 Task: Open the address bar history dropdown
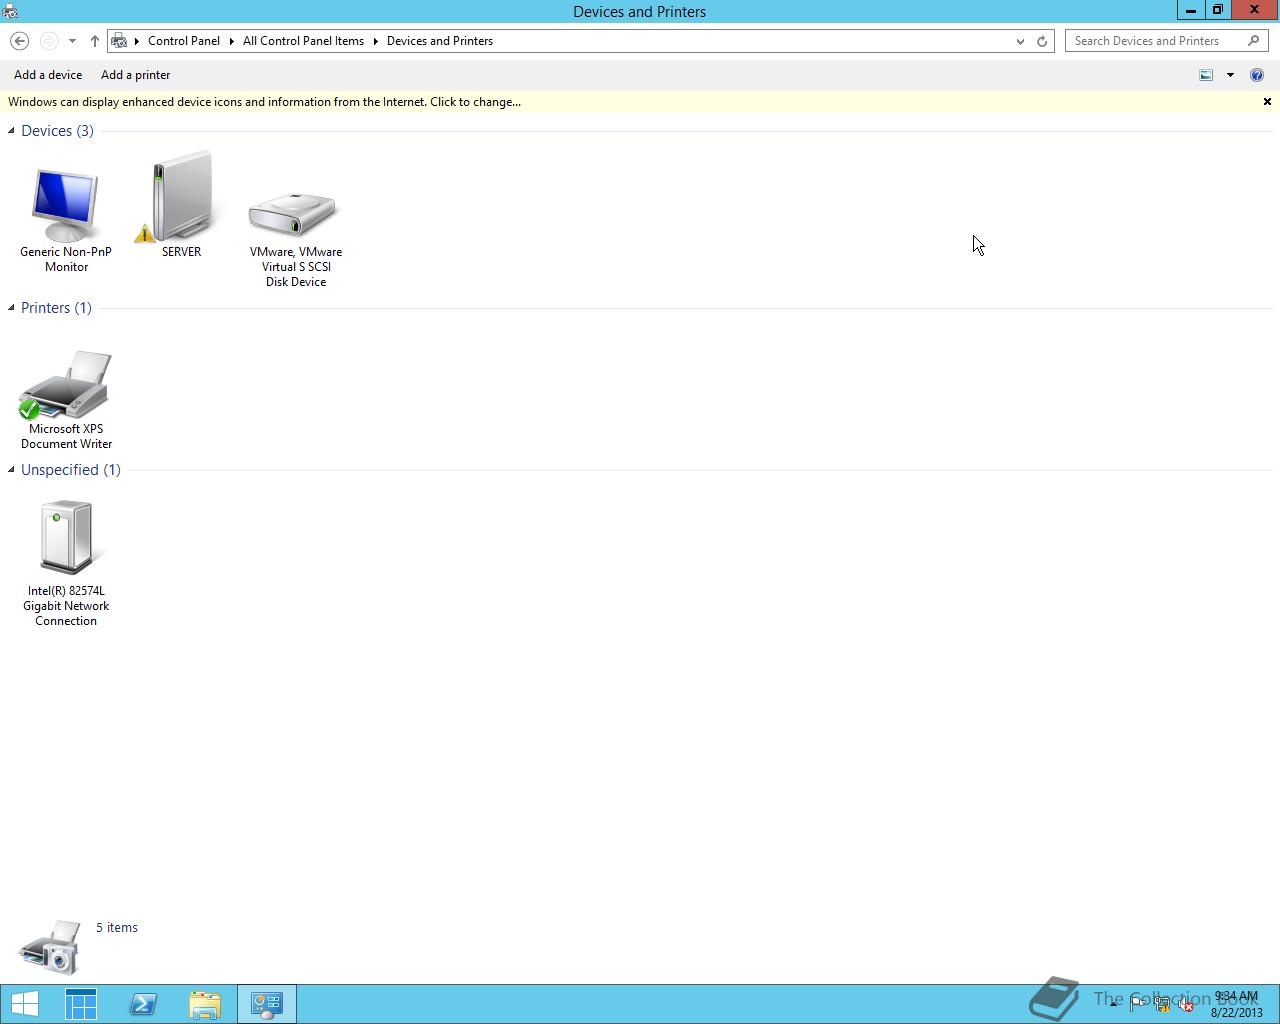pyautogui.click(x=1020, y=41)
